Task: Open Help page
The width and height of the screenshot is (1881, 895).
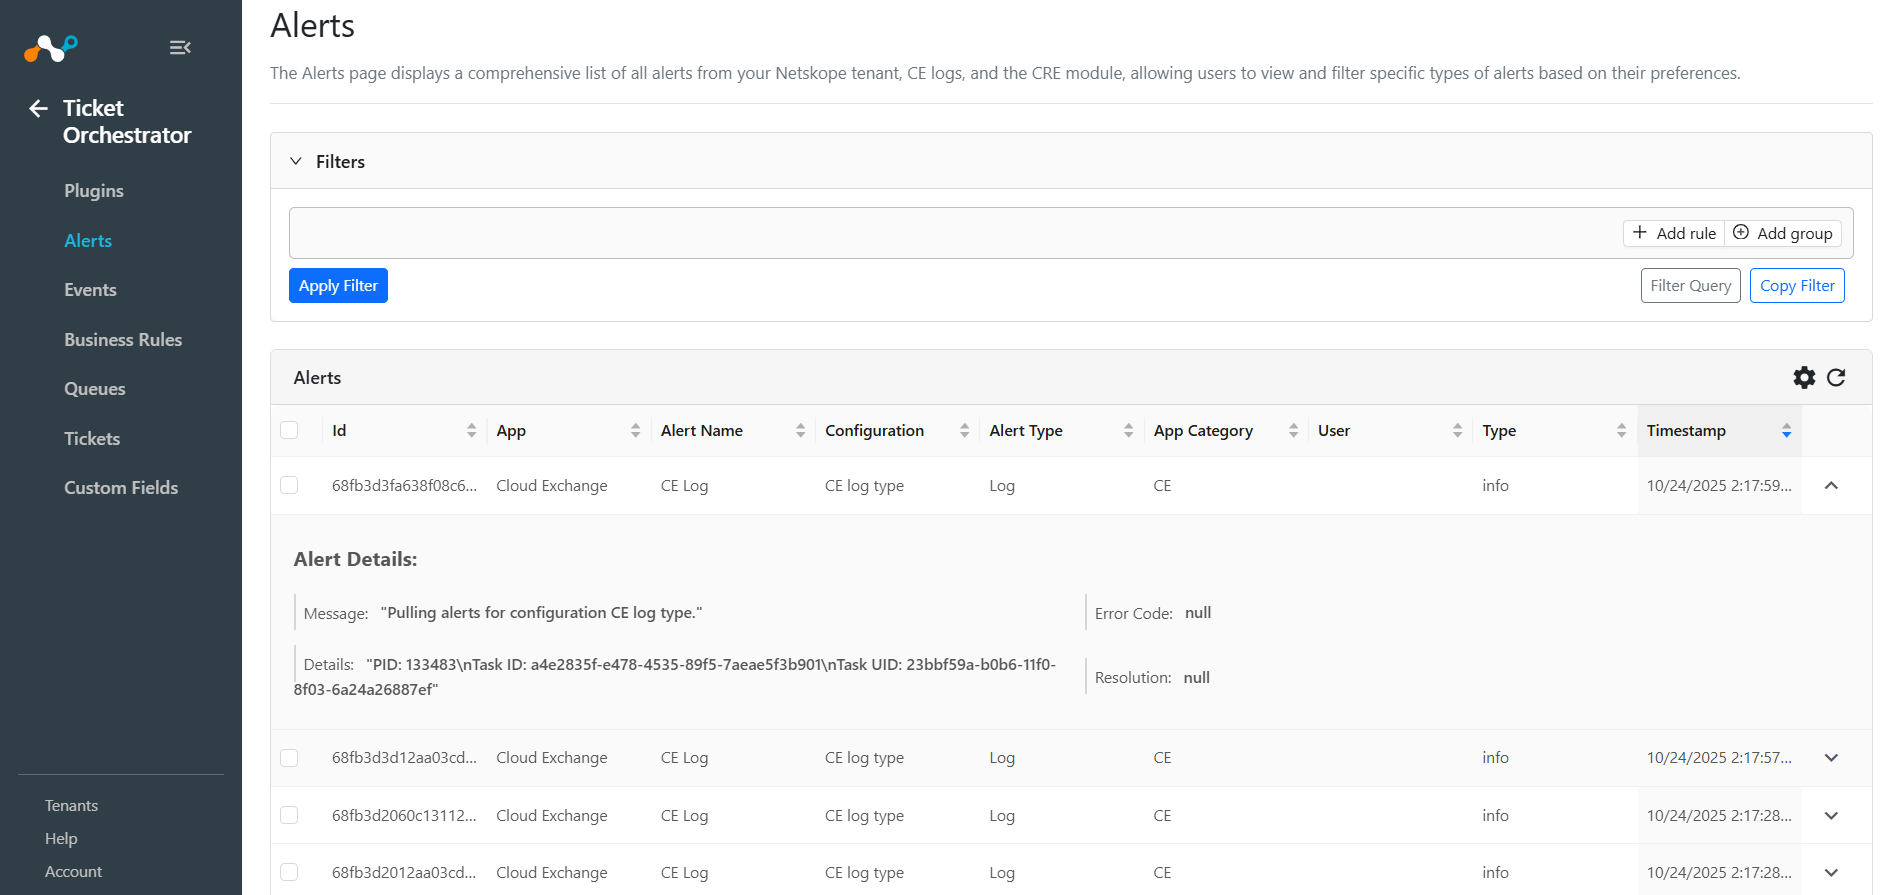Action: [61, 839]
